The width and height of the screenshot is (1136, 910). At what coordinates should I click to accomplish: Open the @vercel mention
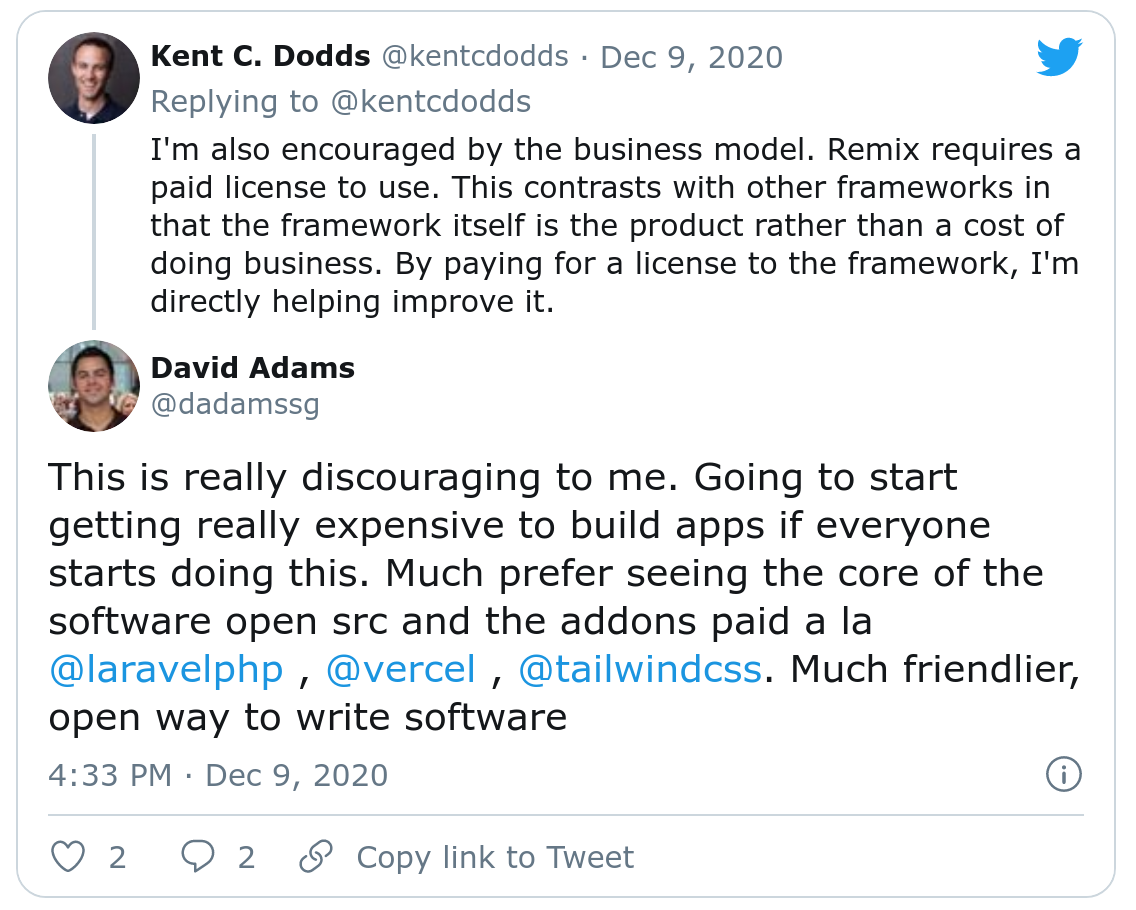coord(401,669)
